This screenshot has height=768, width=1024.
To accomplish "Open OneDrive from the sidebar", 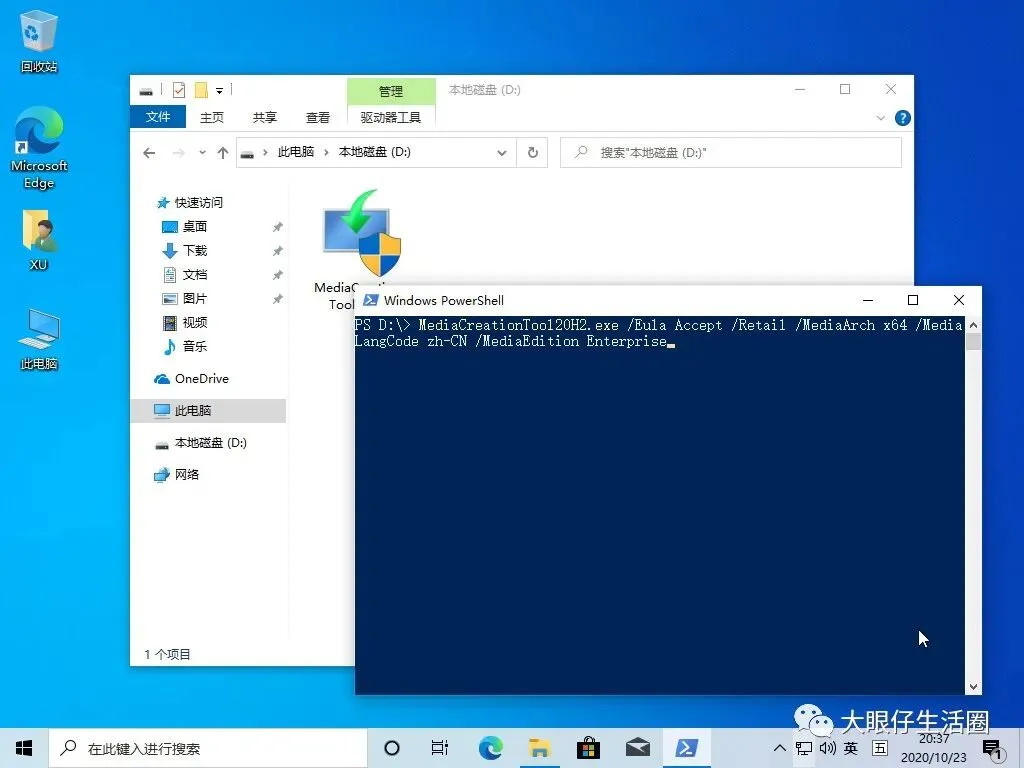I will (199, 378).
